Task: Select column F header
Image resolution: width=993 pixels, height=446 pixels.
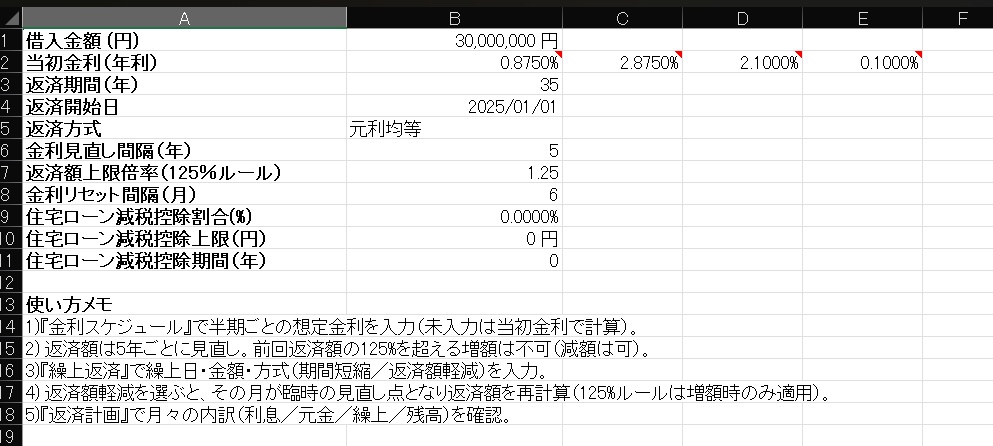Action: click(x=958, y=18)
